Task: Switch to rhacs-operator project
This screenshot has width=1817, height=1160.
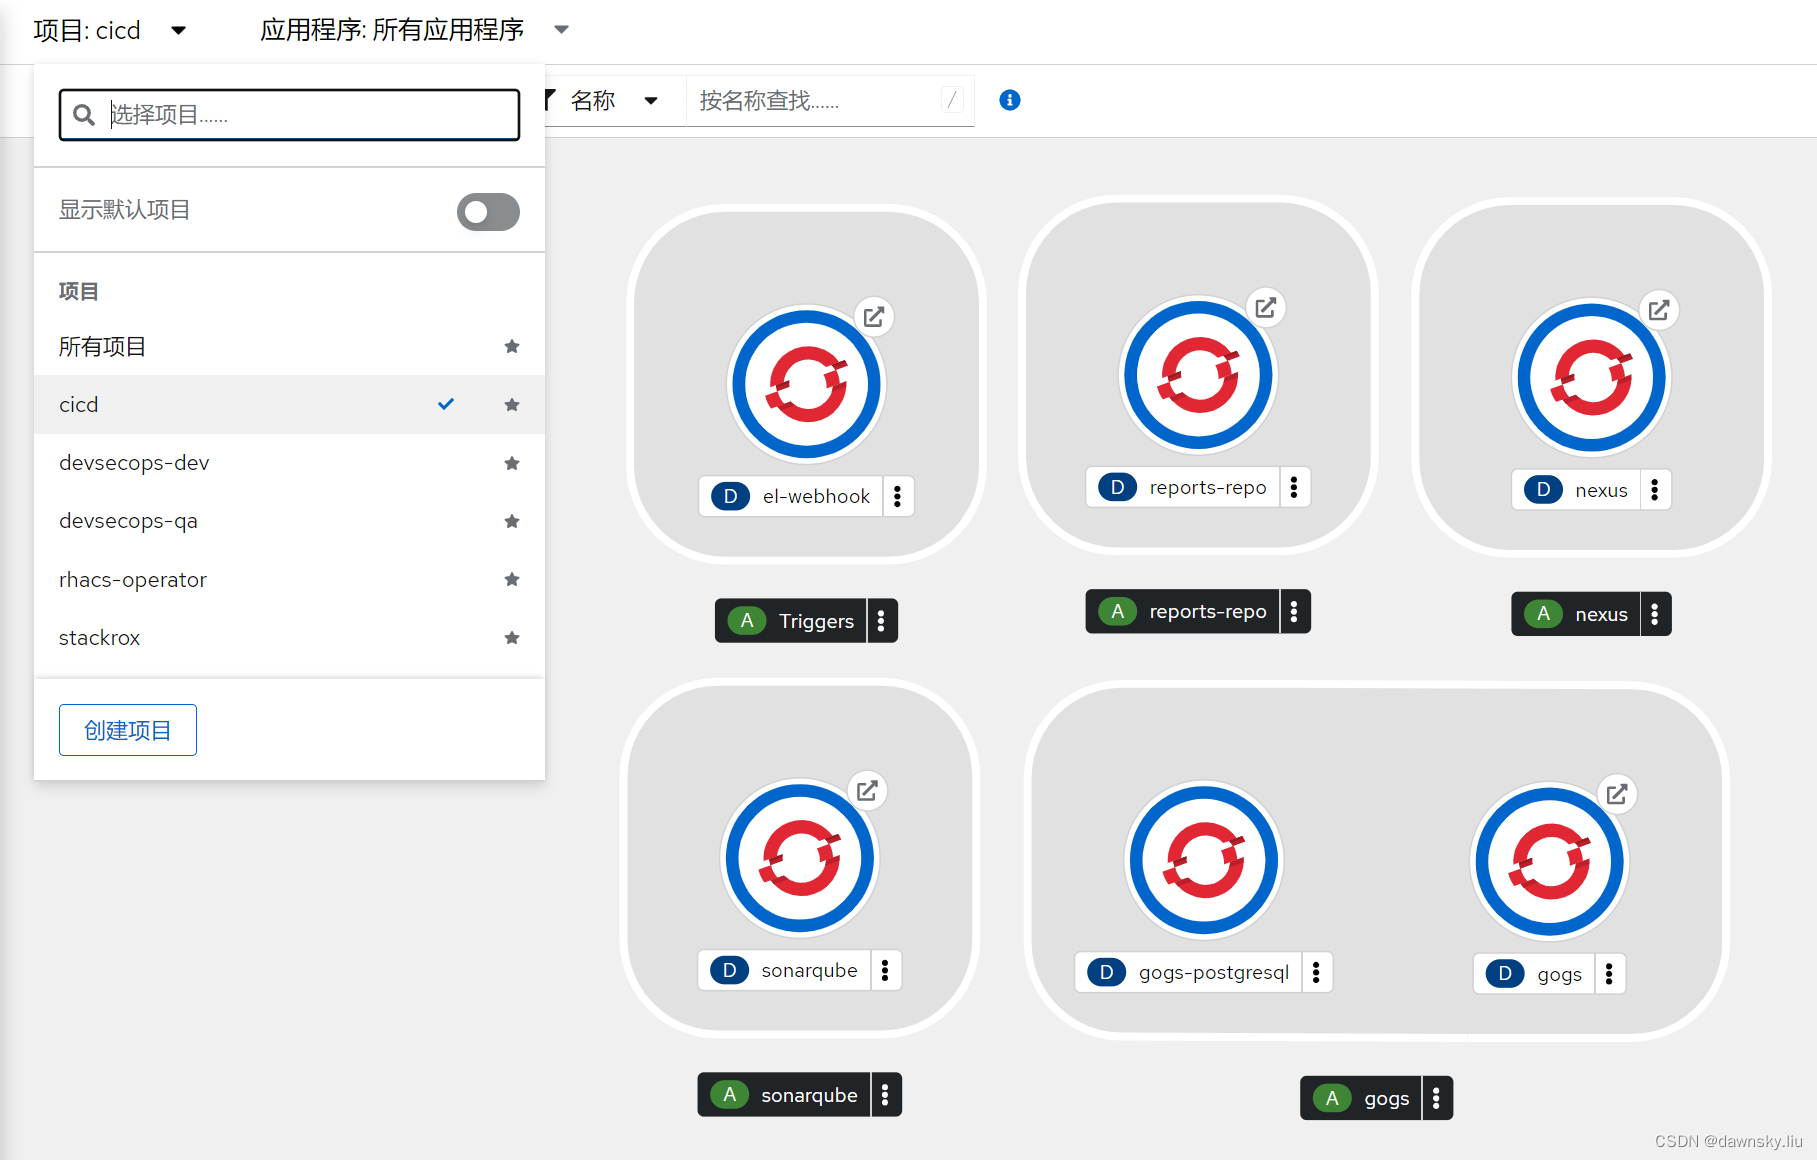Action: coord(289,580)
